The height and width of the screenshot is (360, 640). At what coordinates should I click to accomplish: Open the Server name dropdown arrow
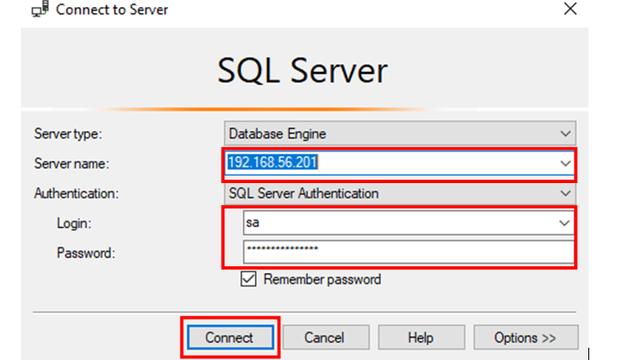565,164
